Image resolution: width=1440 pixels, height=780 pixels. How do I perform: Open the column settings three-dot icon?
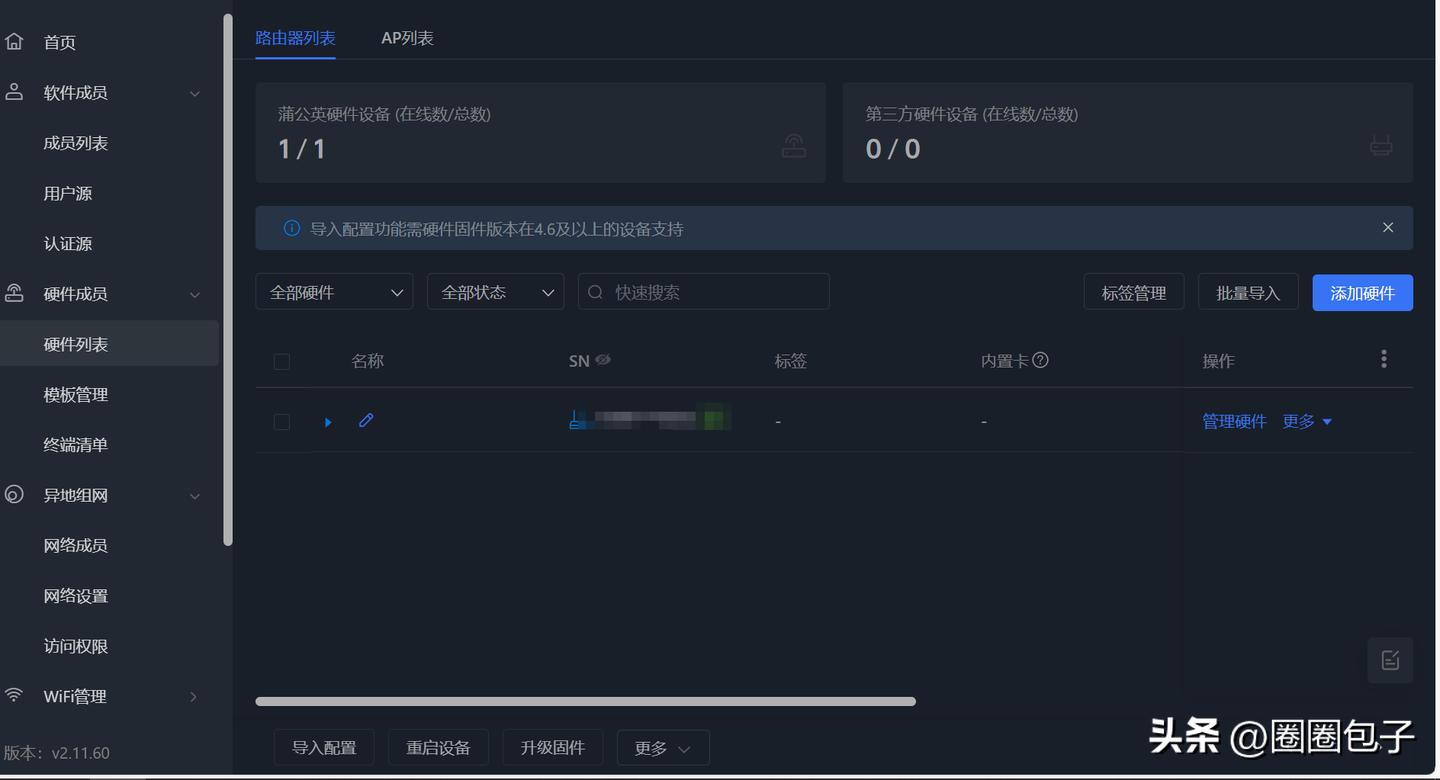click(1384, 358)
